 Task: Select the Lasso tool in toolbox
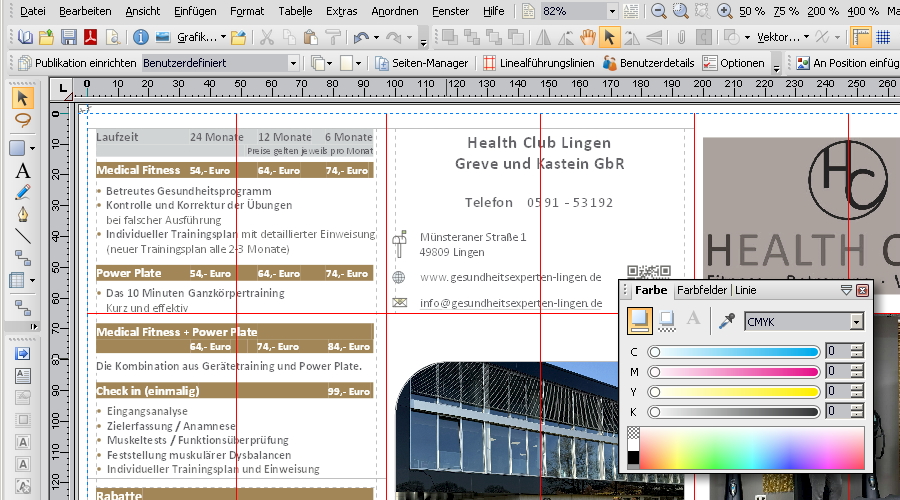[x=22, y=120]
